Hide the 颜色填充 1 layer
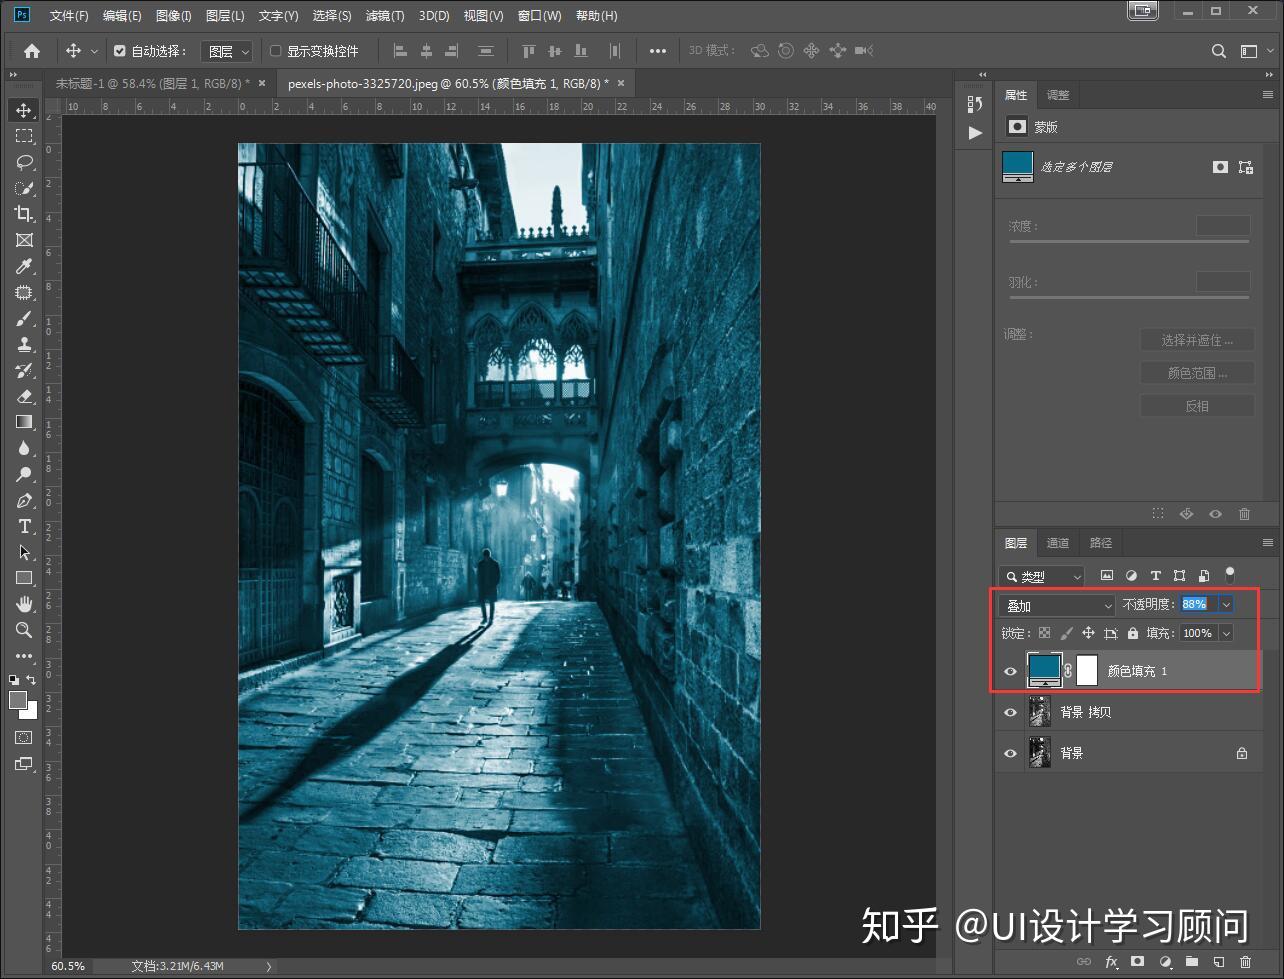This screenshot has width=1284, height=979. 1010,672
